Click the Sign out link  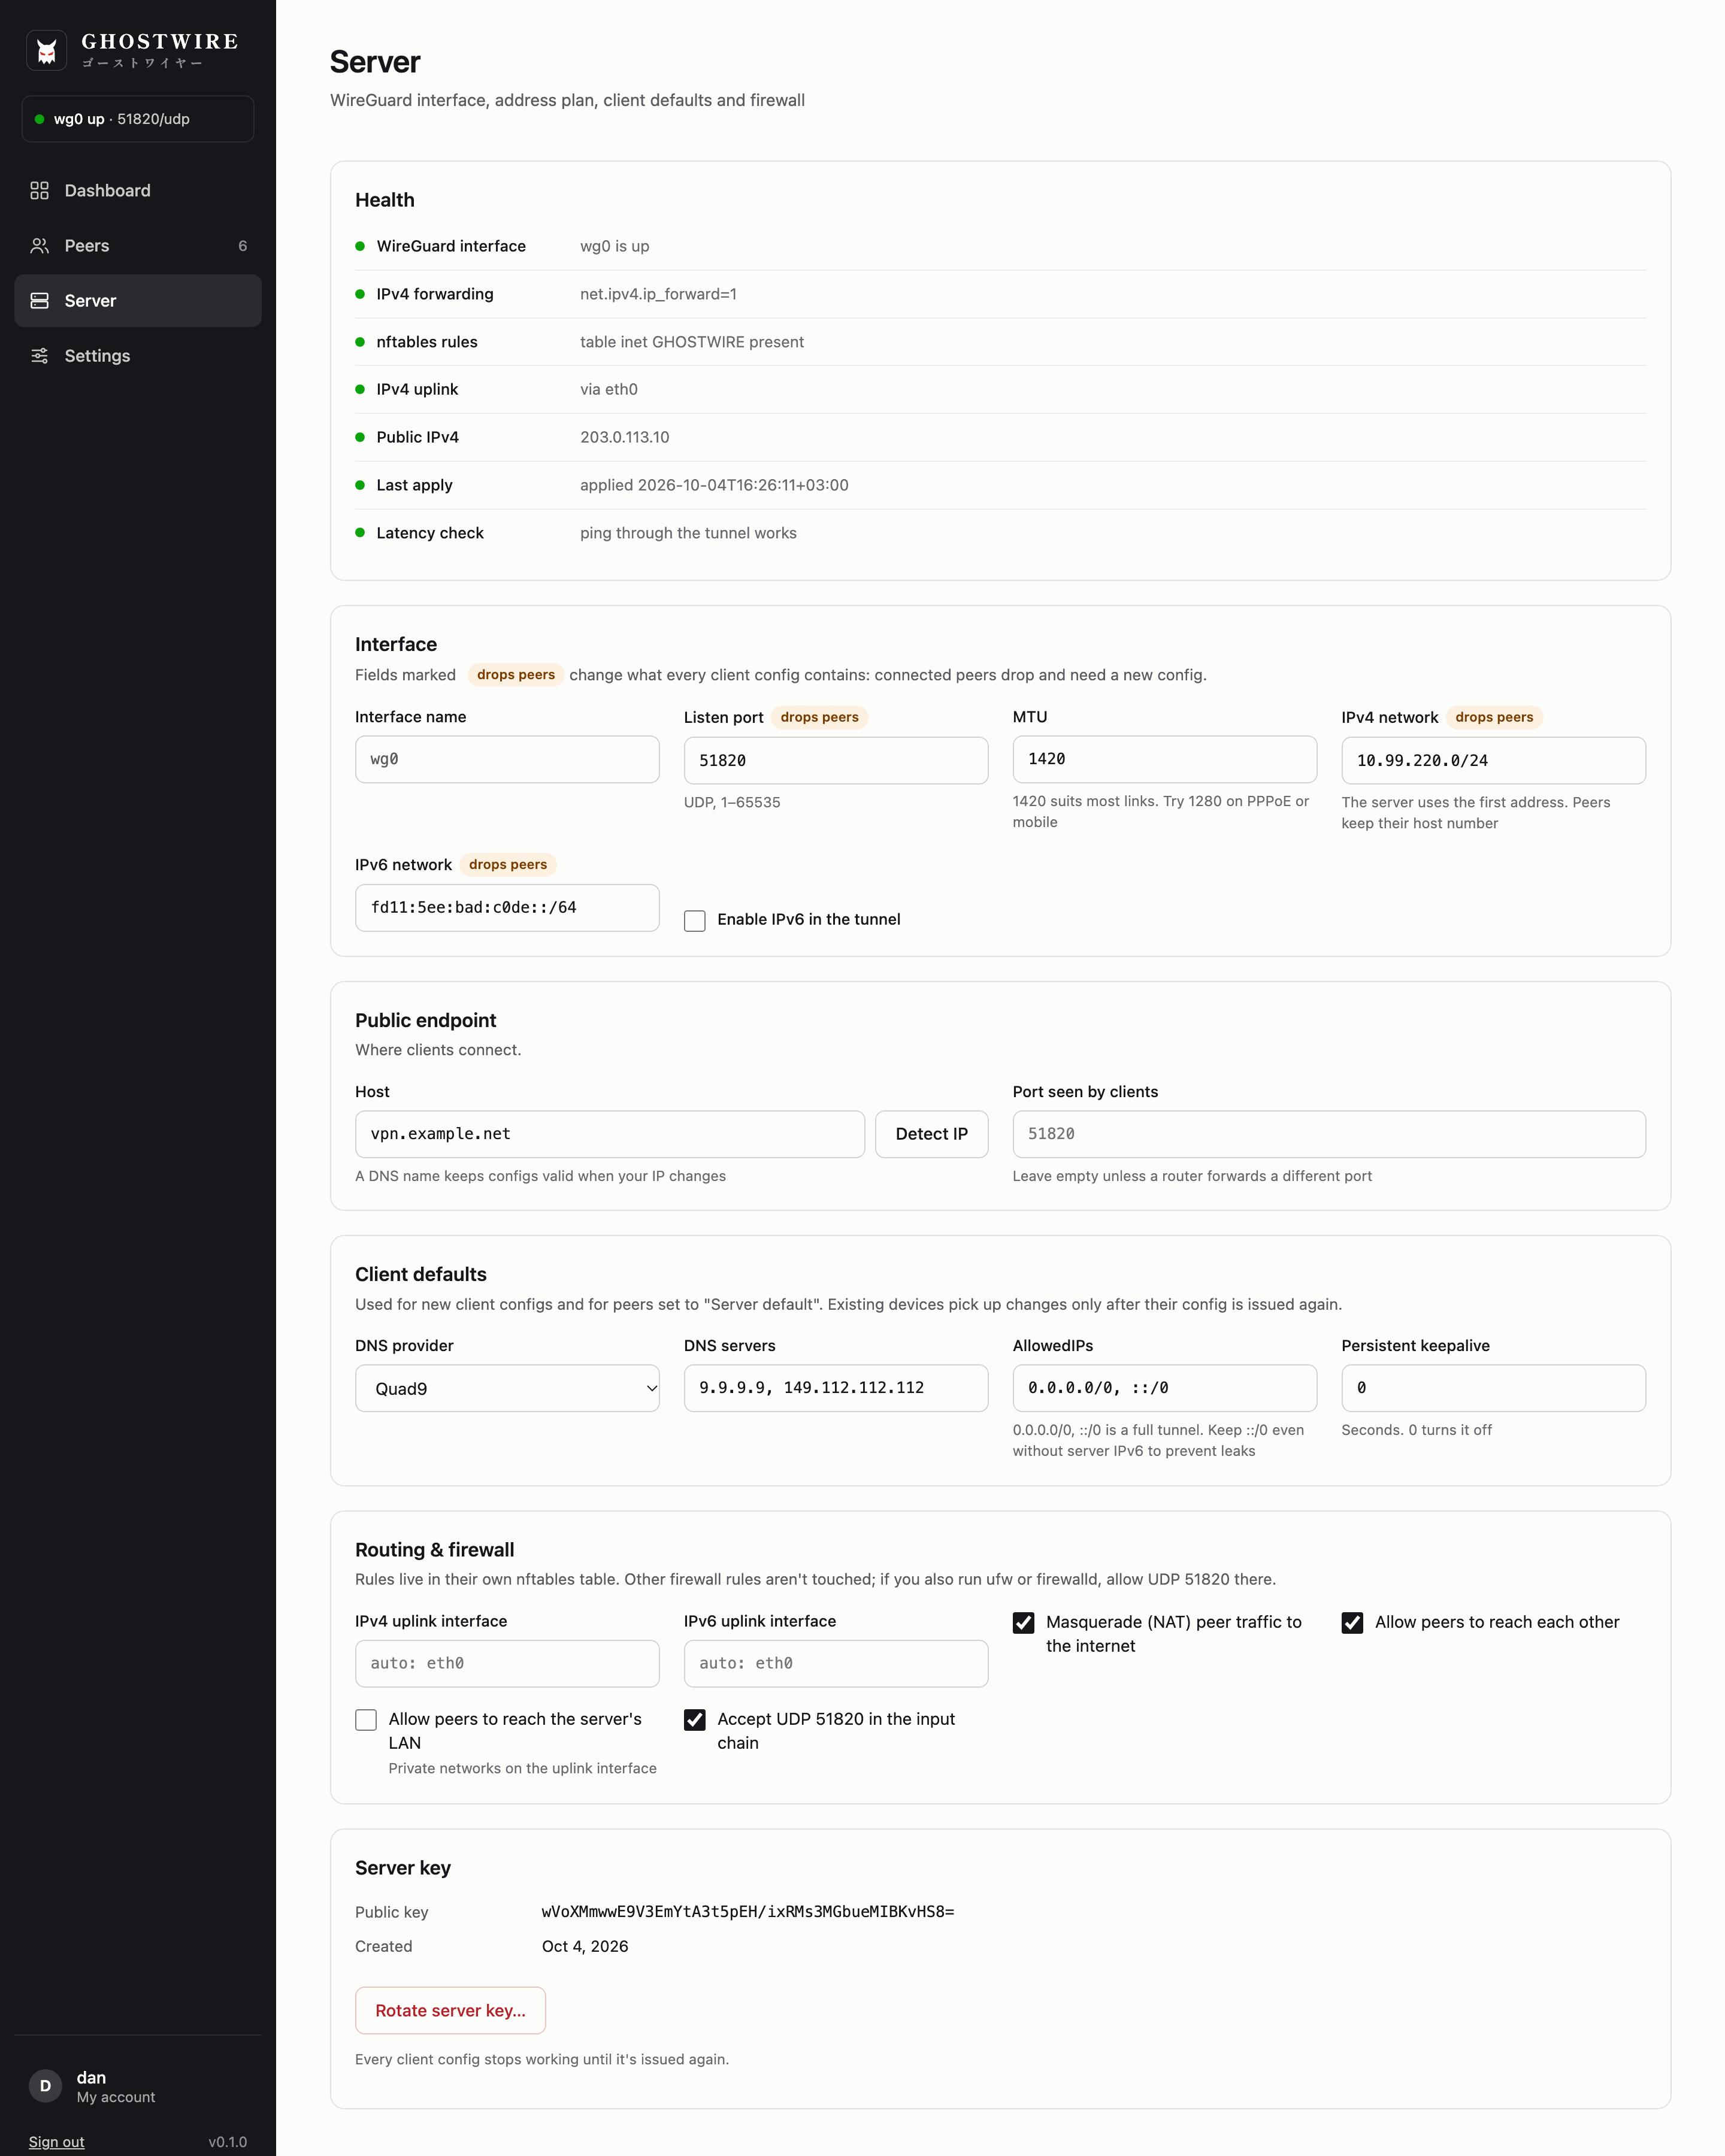(x=56, y=2142)
